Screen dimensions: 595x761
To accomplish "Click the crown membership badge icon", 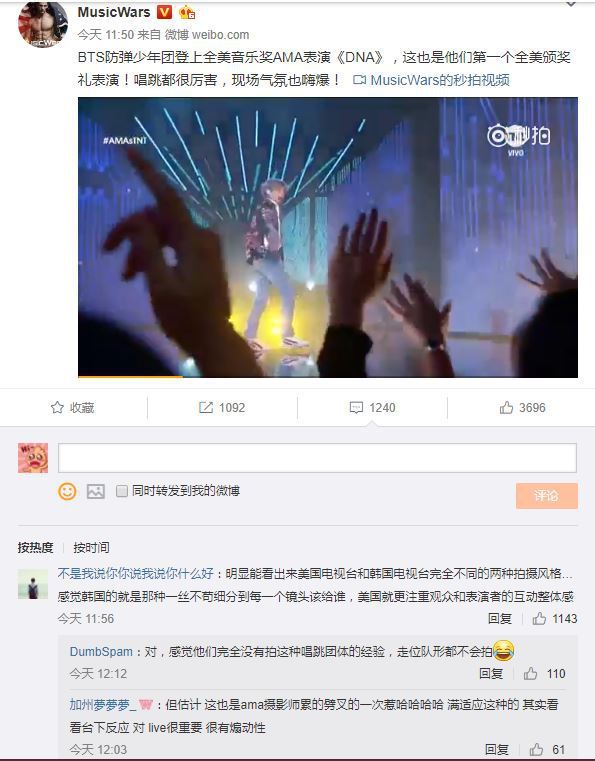I will click(187, 12).
